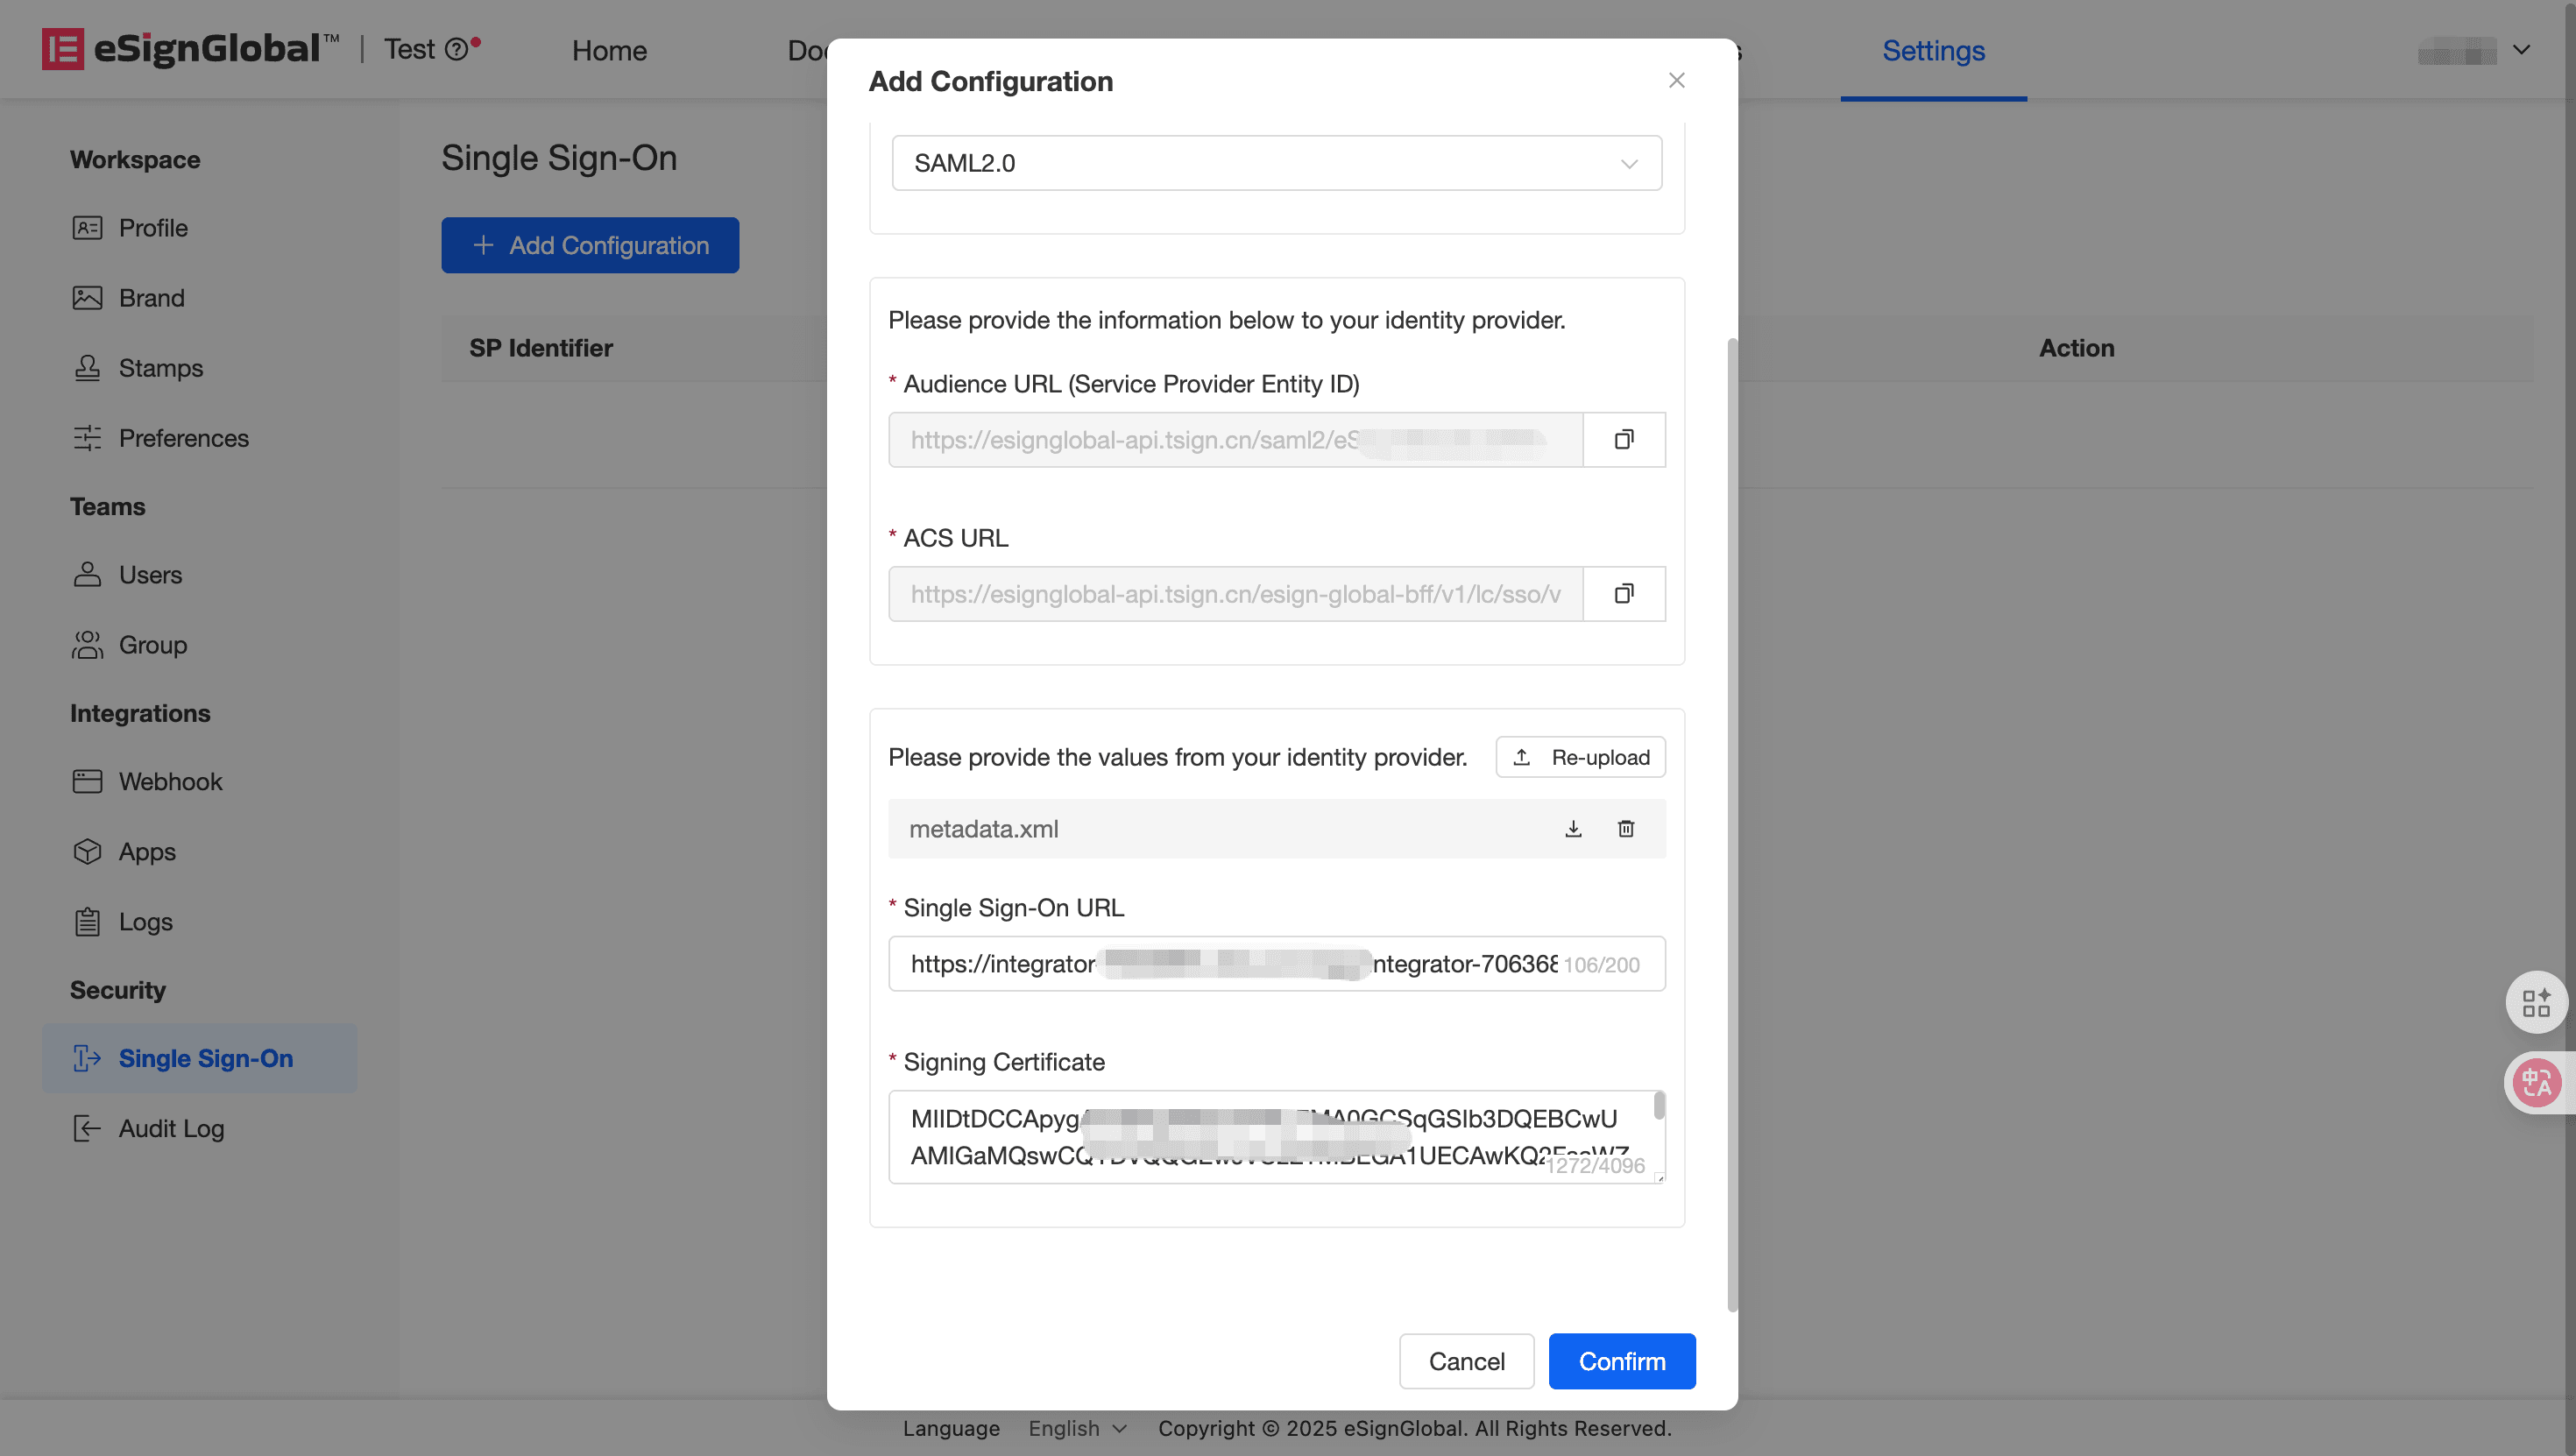Open the Settings tab
Image resolution: width=2576 pixels, height=1456 pixels.
pos(1932,50)
